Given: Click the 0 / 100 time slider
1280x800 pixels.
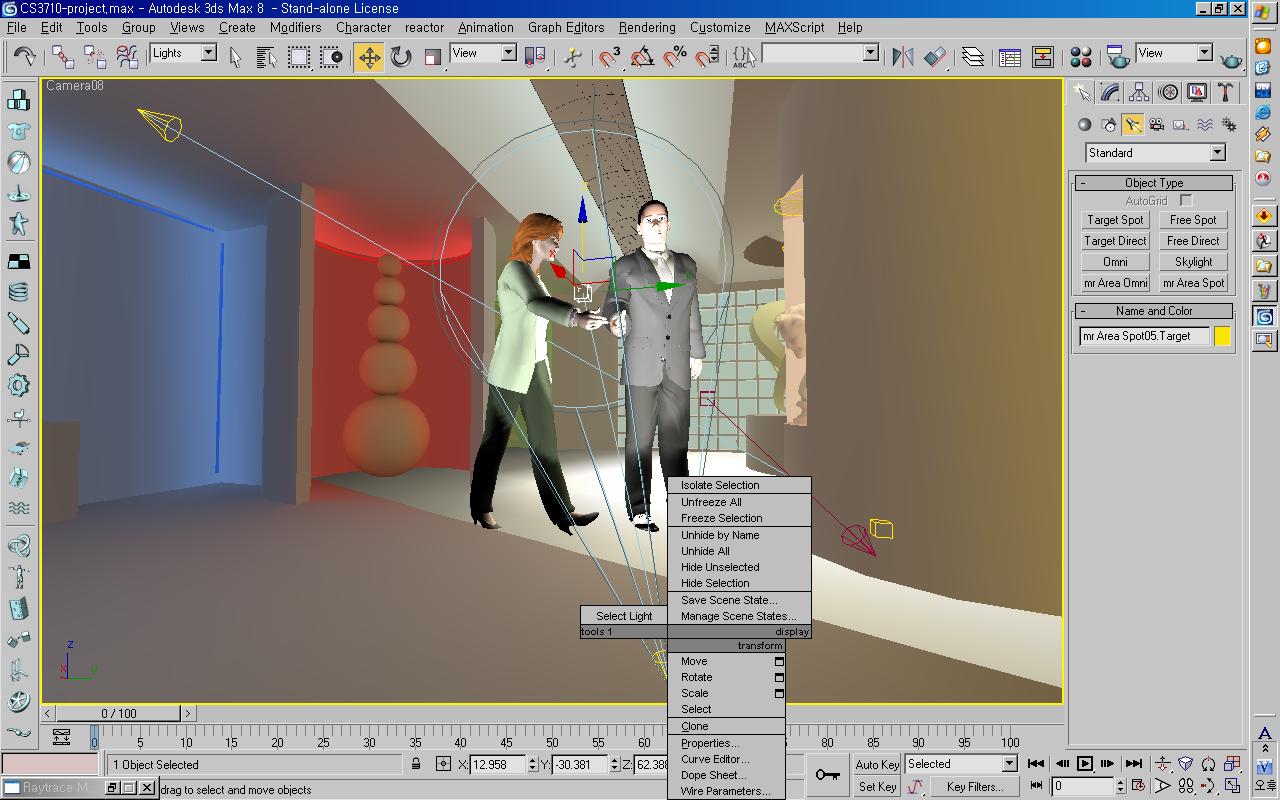Looking at the screenshot, I should click(x=119, y=713).
